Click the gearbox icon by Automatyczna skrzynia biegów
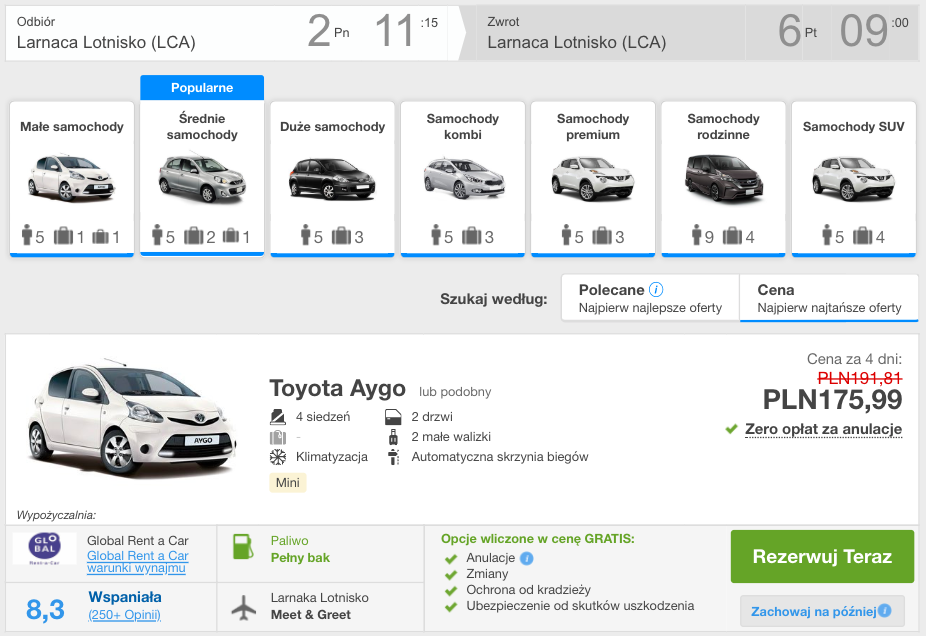This screenshot has width=926, height=636. pos(393,457)
